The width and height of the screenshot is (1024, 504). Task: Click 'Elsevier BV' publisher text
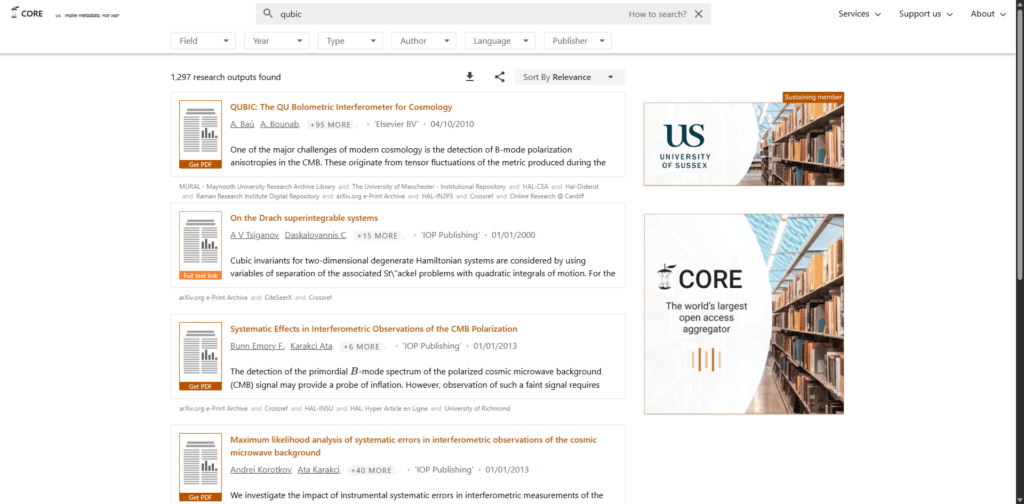pyautogui.click(x=396, y=124)
